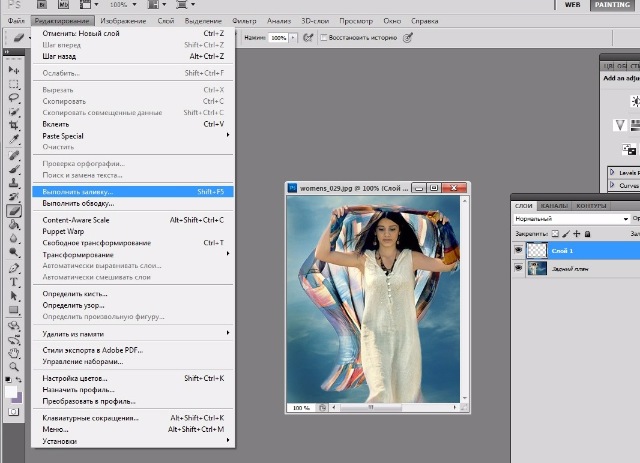Choose the Paint Bucket tool
The height and width of the screenshot is (463, 640).
[x=14, y=225]
